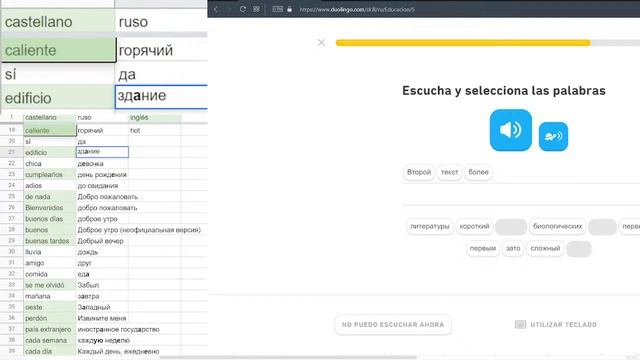This screenshot has width=640, height=360.
Task: Choose the word tile 'зато'
Action: point(513,248)
